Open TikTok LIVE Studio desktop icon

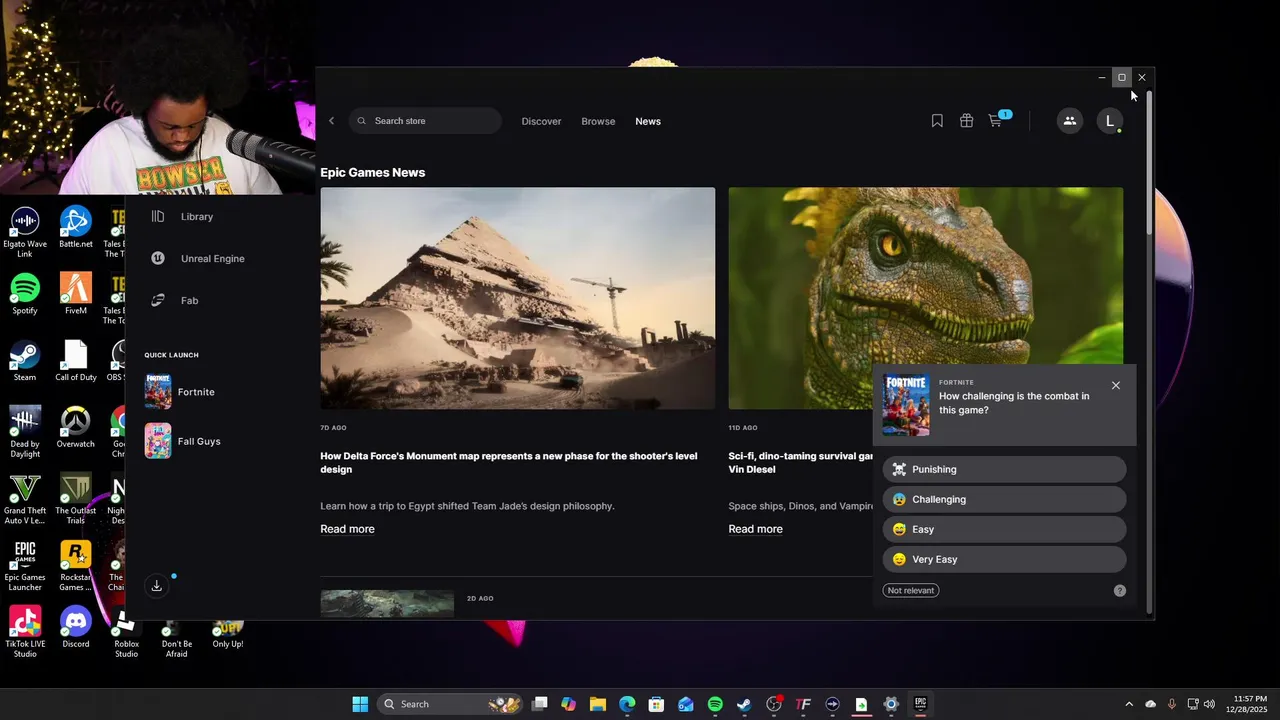coord(25,633)
